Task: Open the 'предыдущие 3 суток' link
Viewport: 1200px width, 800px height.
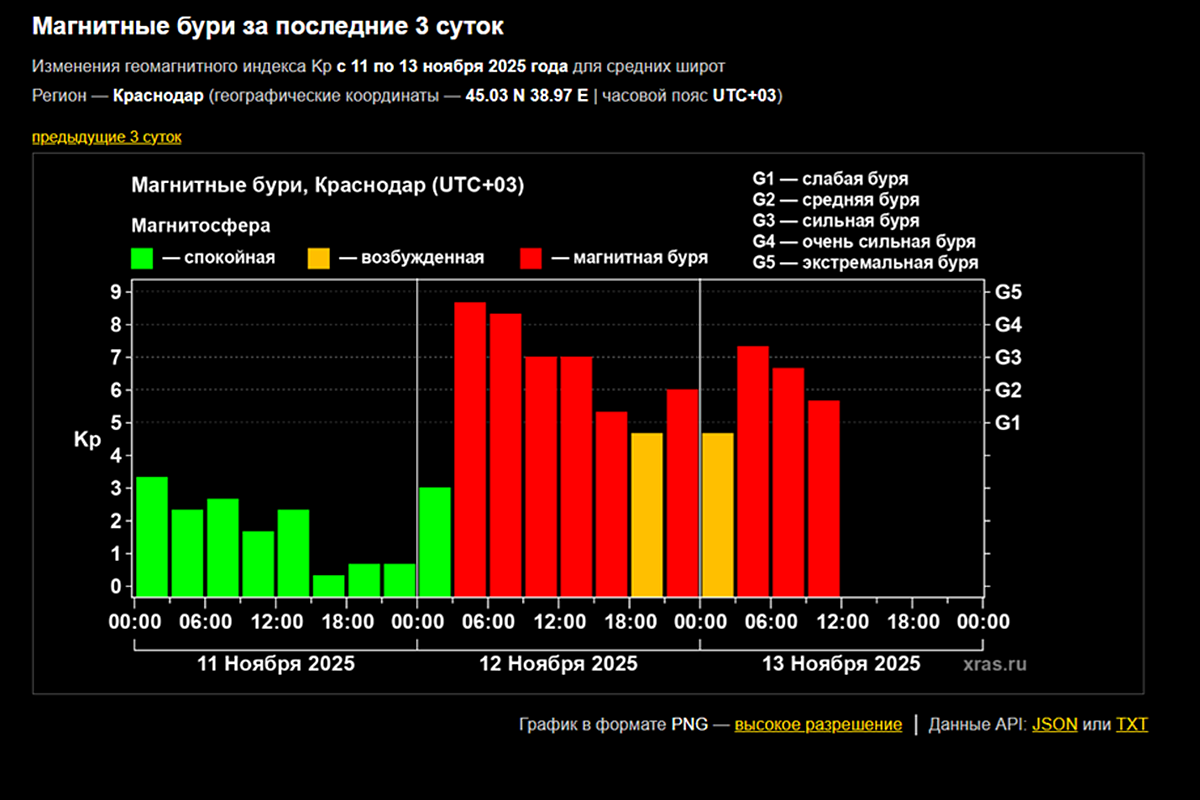Action: pos(106,137)
